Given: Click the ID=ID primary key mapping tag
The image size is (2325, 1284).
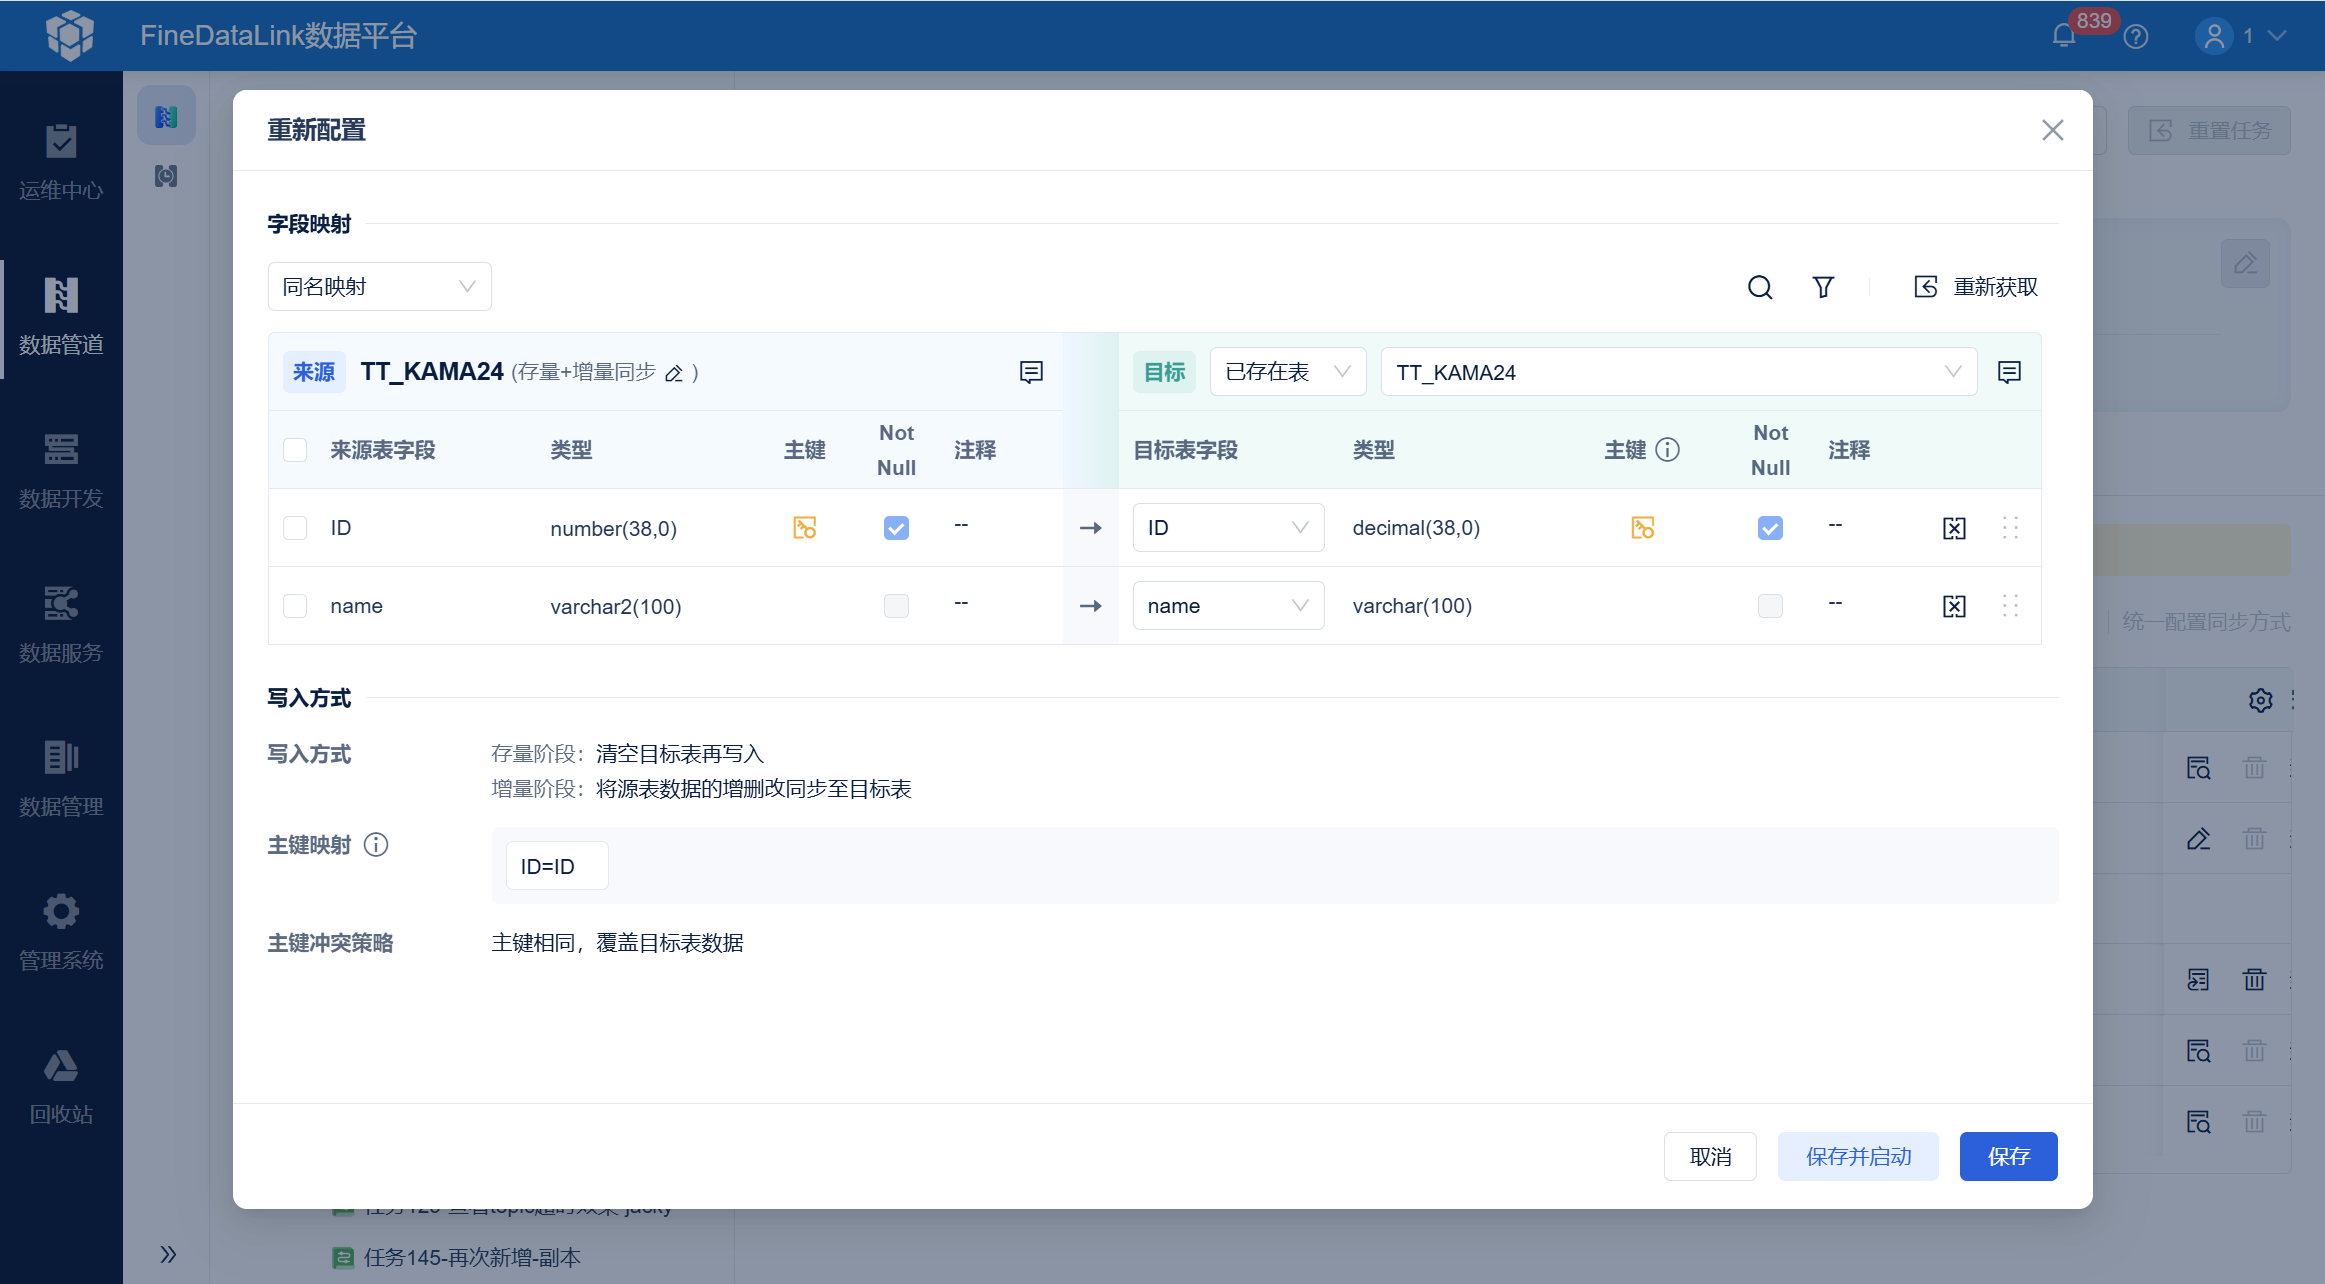Looking at the screenshot, I should click(557, 866).
